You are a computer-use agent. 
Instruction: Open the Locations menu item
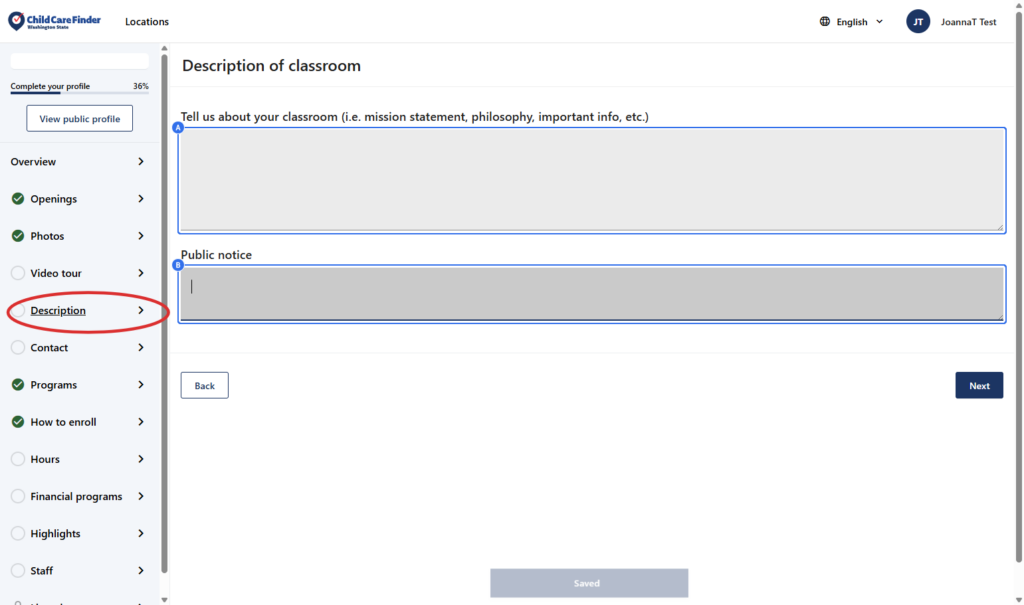coord(147,22)
